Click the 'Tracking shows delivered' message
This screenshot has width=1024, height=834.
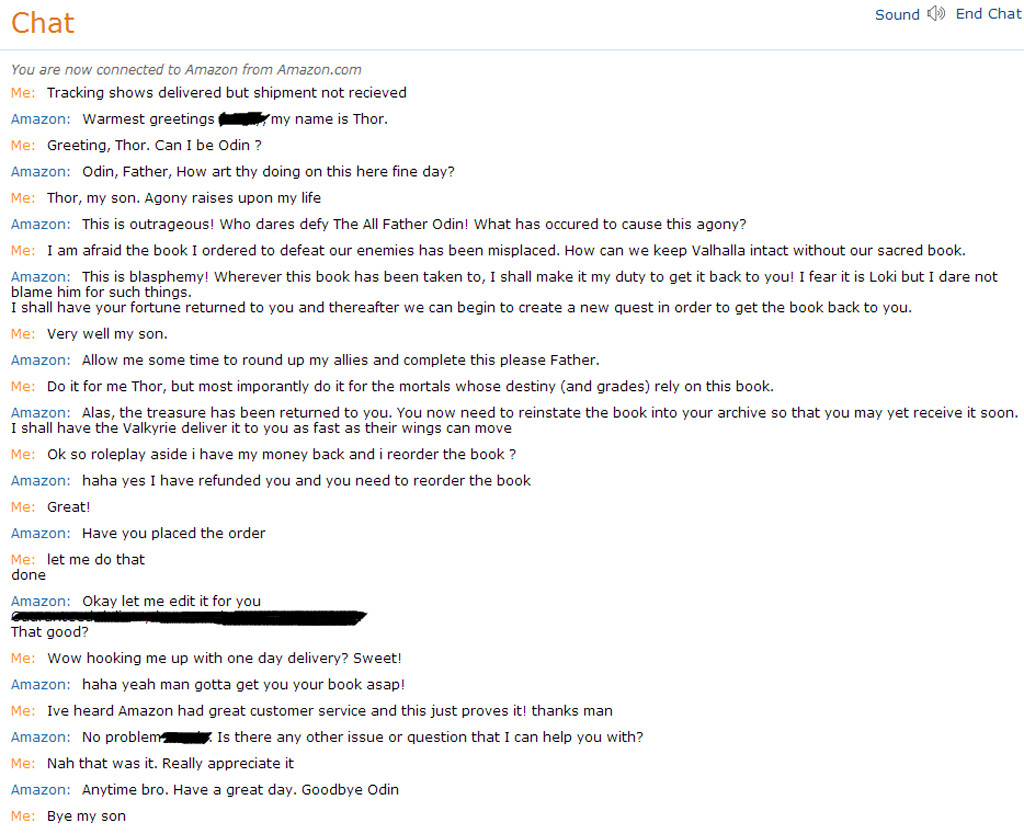tap(226, 93)
